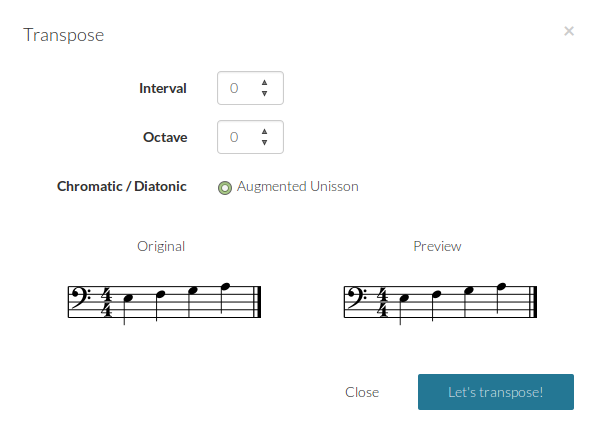The width and height of the screenshot is (597, 442).
Task: Click the bass clef in Original staff
Action: tap(81, 297)
